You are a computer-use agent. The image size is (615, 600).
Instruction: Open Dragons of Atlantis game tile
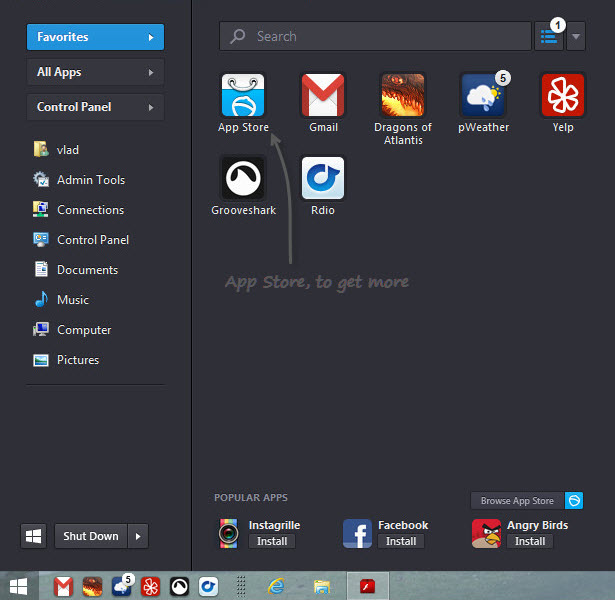[403, 95]
